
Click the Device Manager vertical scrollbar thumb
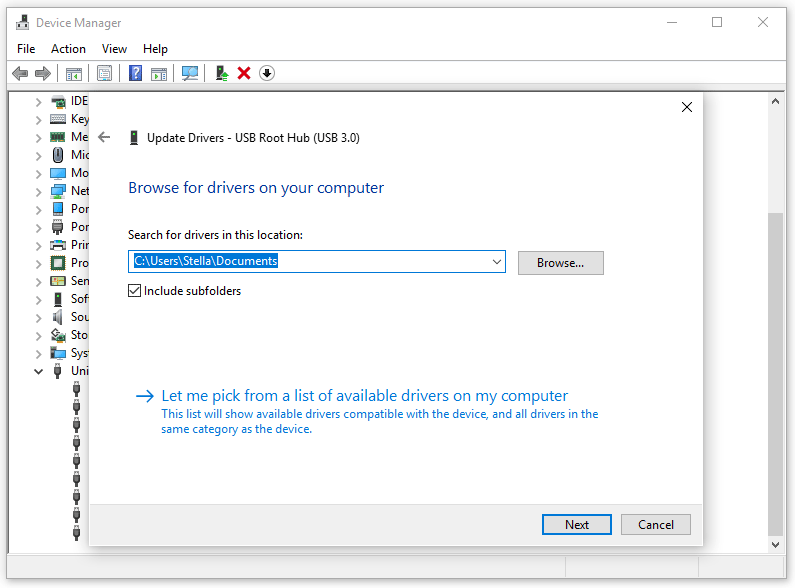point(775,370)
